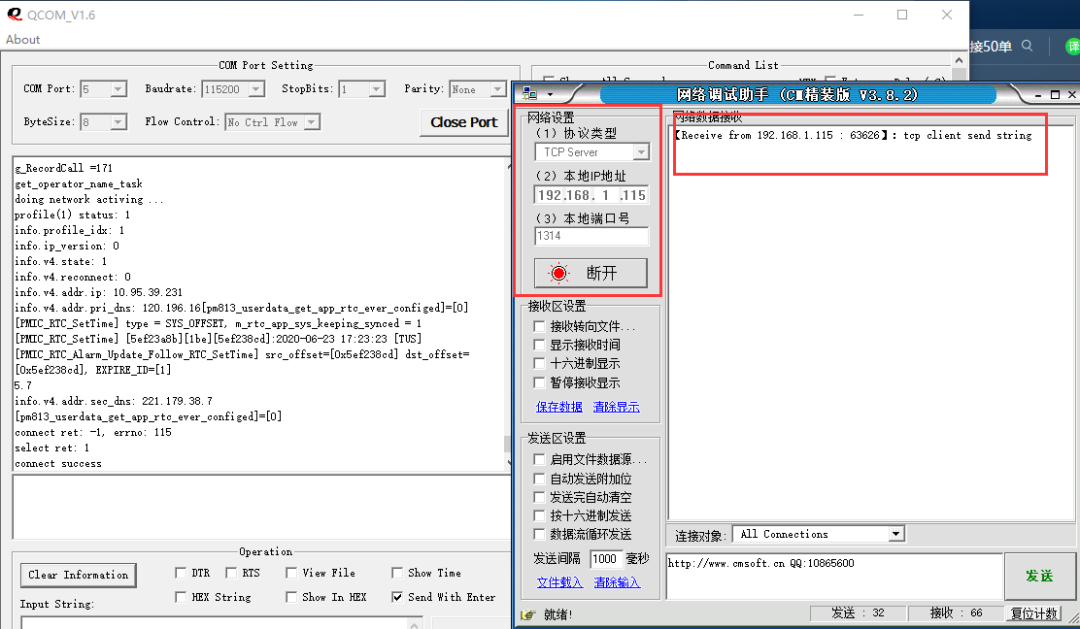The image size is (1080, 629).
Task: Enable 启用文件数据源 file data source checkbox
Action: pyautogui.click(x=539, y=460)
